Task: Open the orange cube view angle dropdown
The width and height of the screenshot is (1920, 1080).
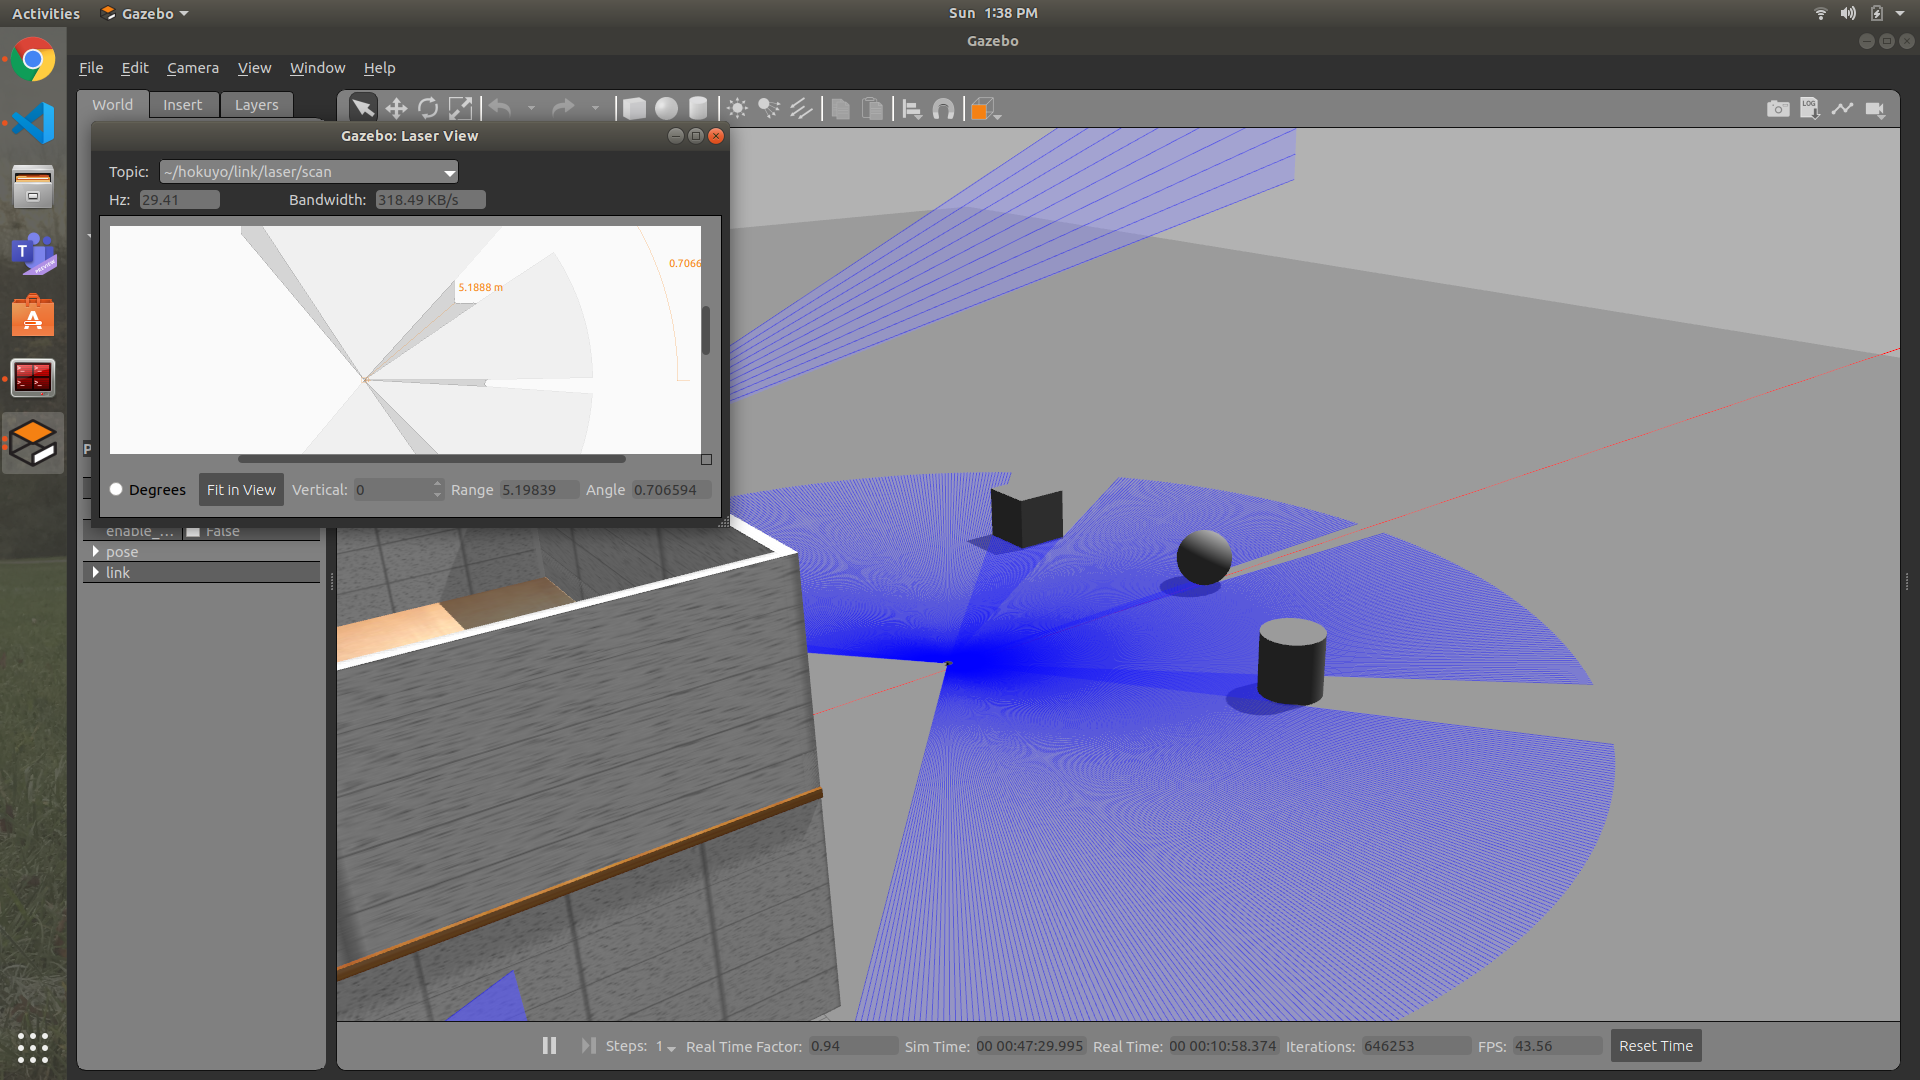Action: point(985,109)
